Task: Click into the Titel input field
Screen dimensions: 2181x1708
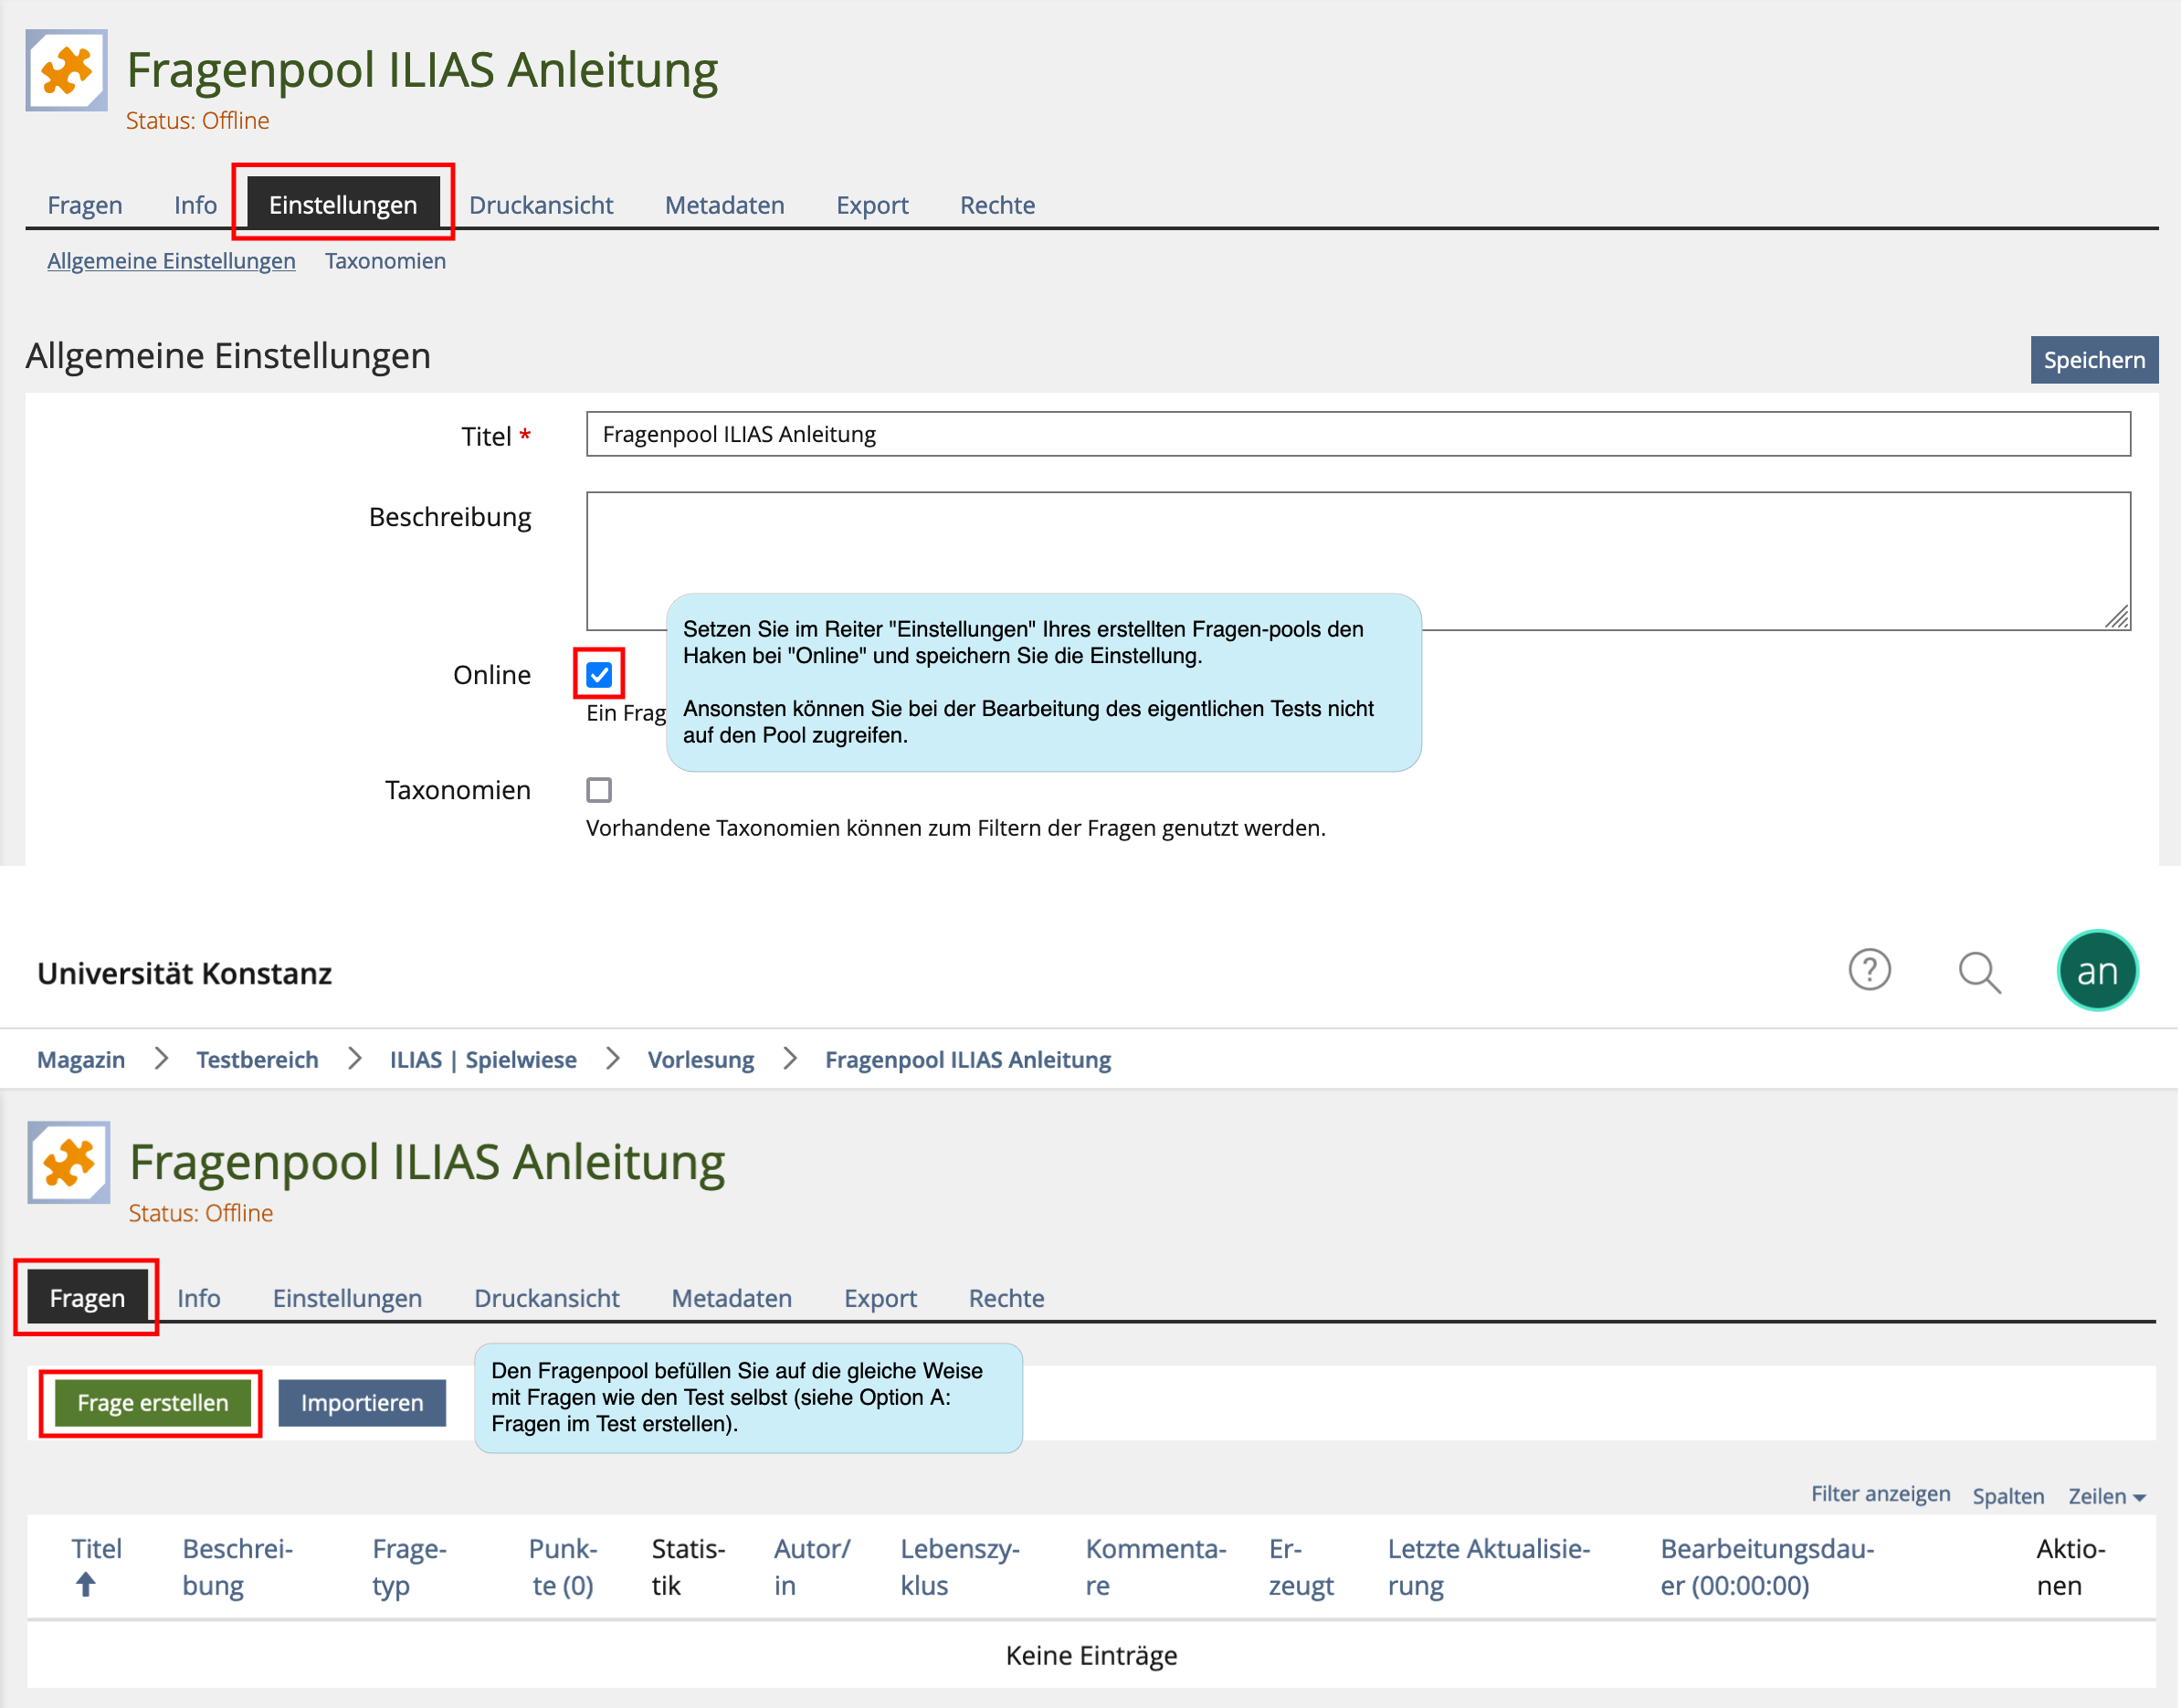Action: tap(1358, 434)
